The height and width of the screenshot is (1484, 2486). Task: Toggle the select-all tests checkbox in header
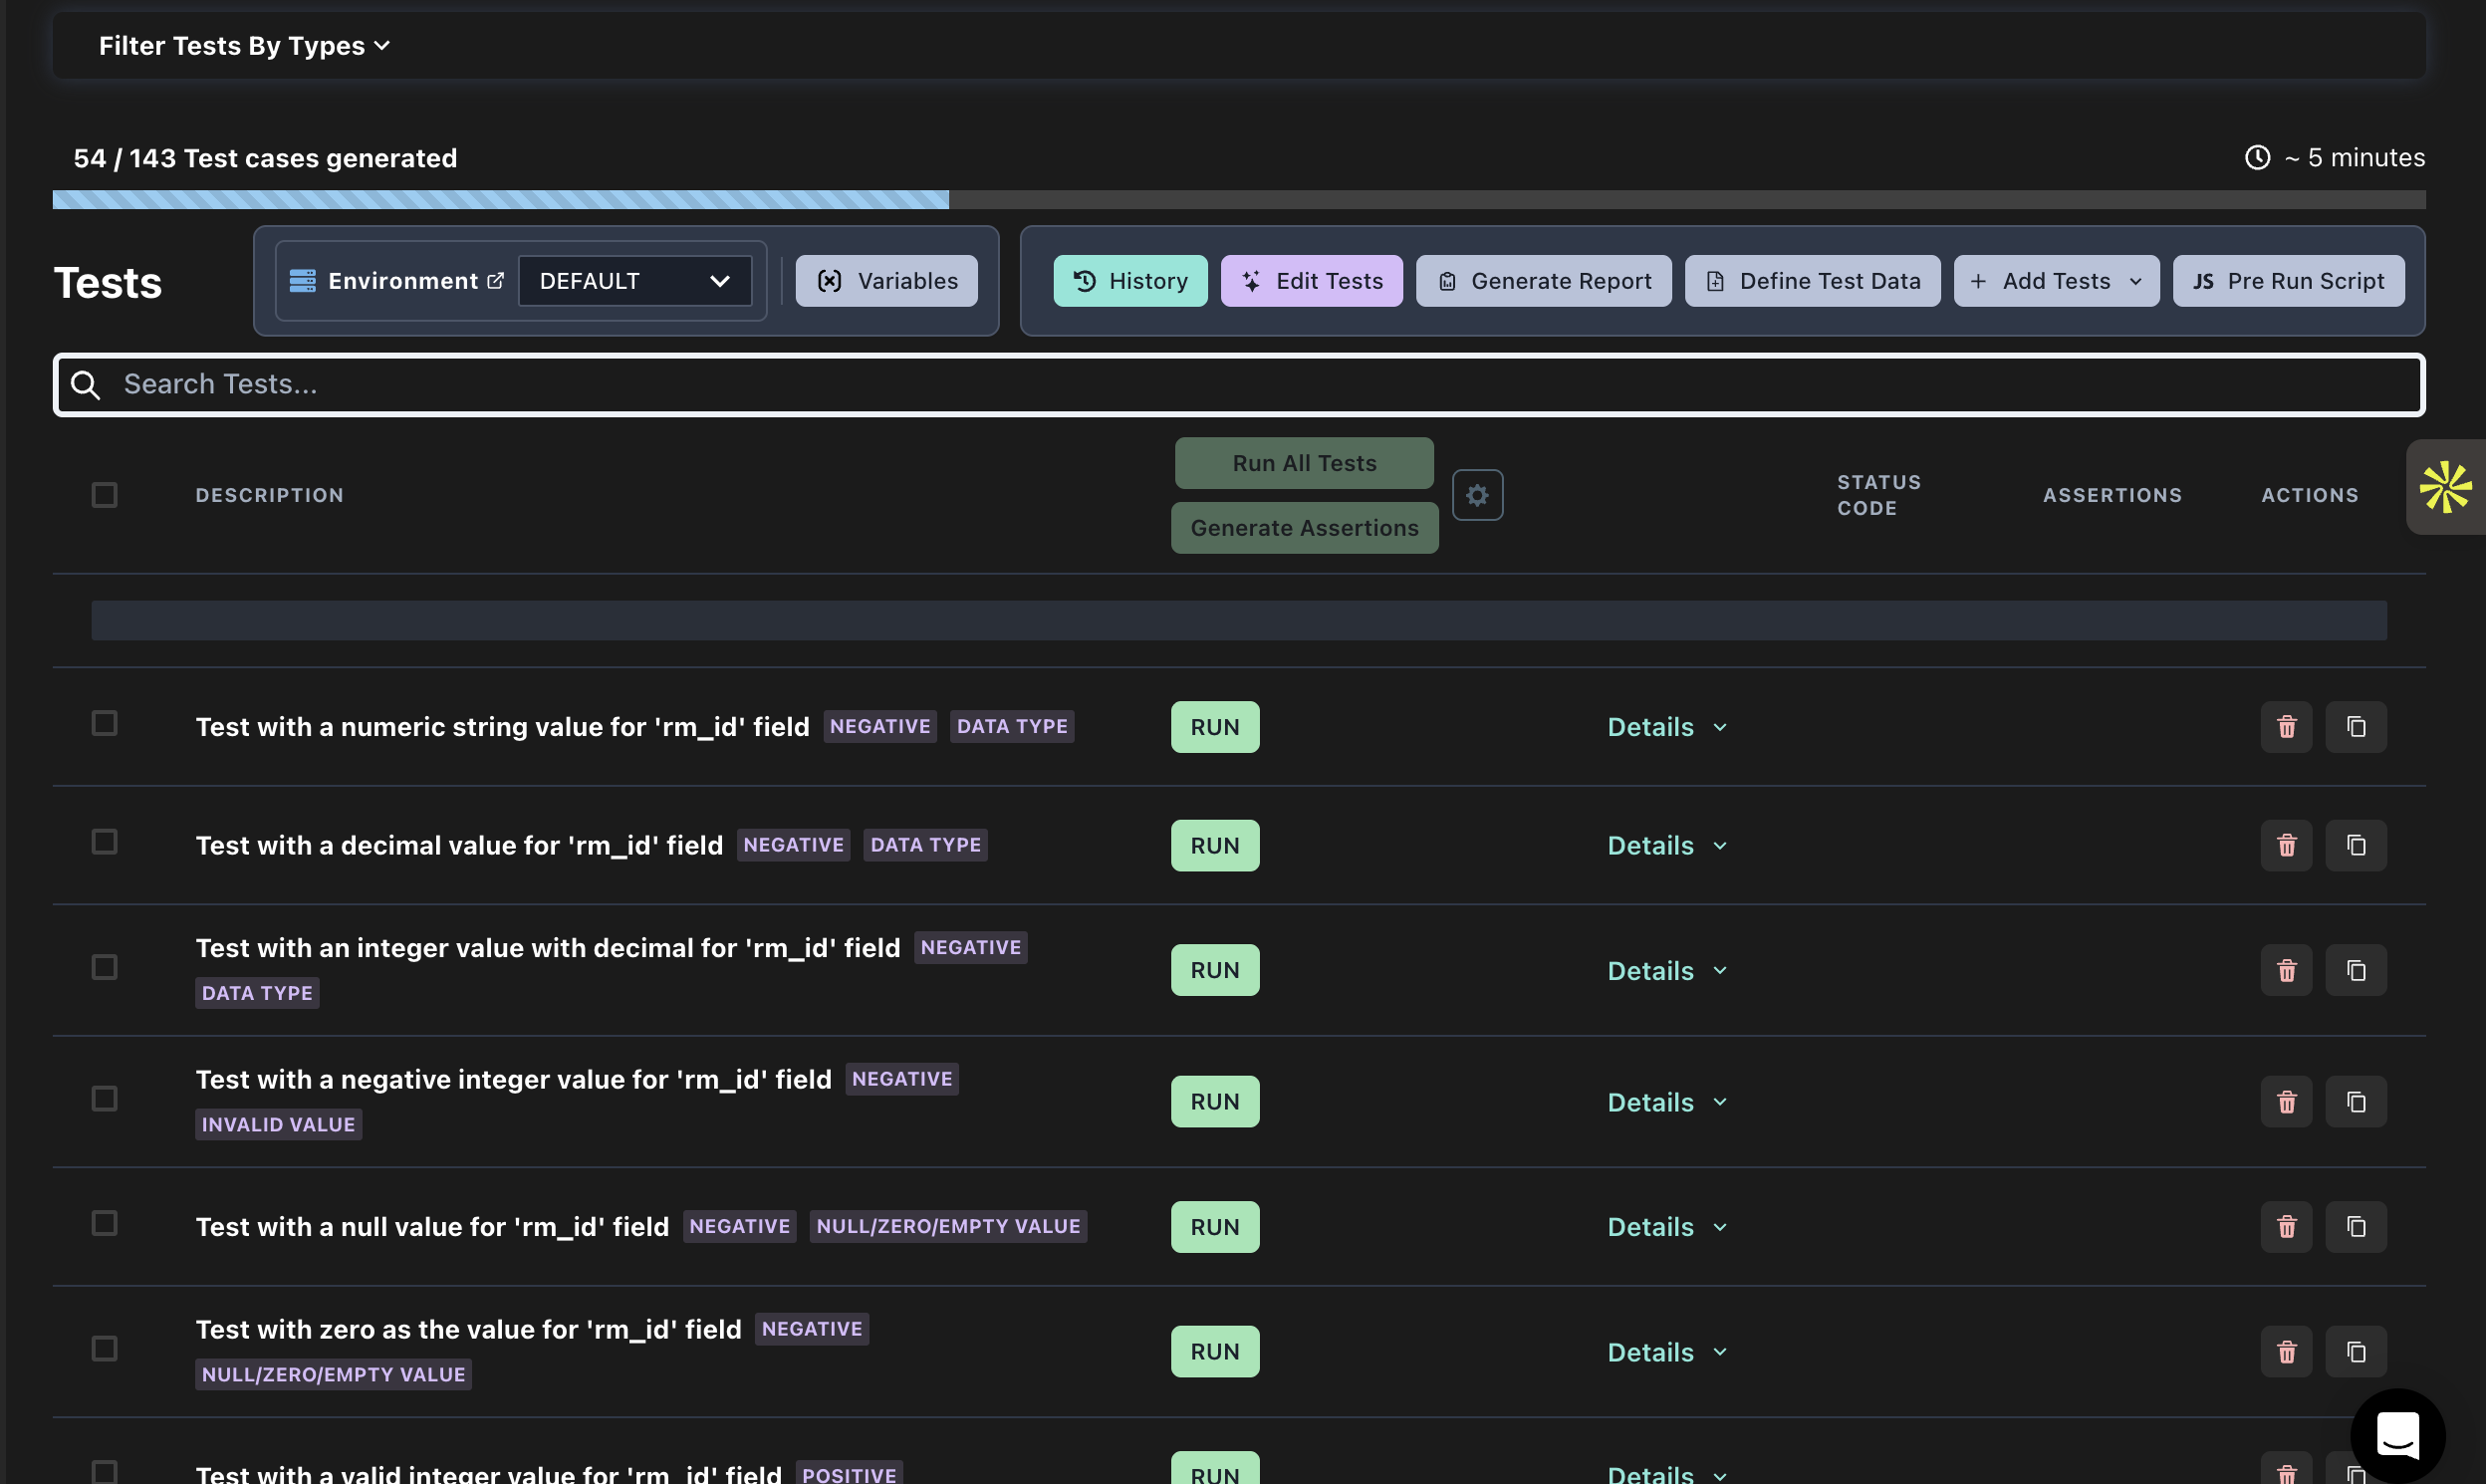point(105,495)
